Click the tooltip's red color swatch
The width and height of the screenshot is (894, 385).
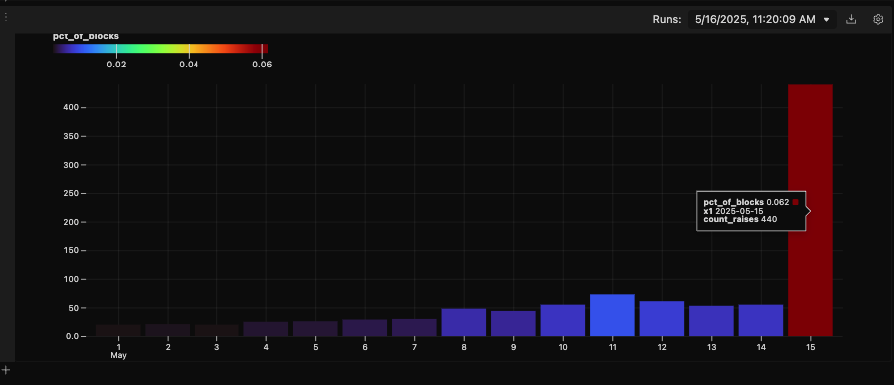click(795, 202)
